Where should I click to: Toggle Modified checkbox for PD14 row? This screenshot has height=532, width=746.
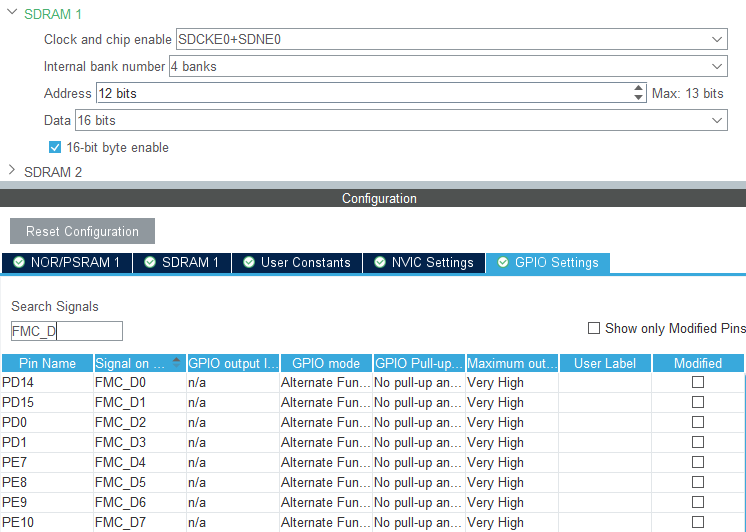click(x=698, y=382)
